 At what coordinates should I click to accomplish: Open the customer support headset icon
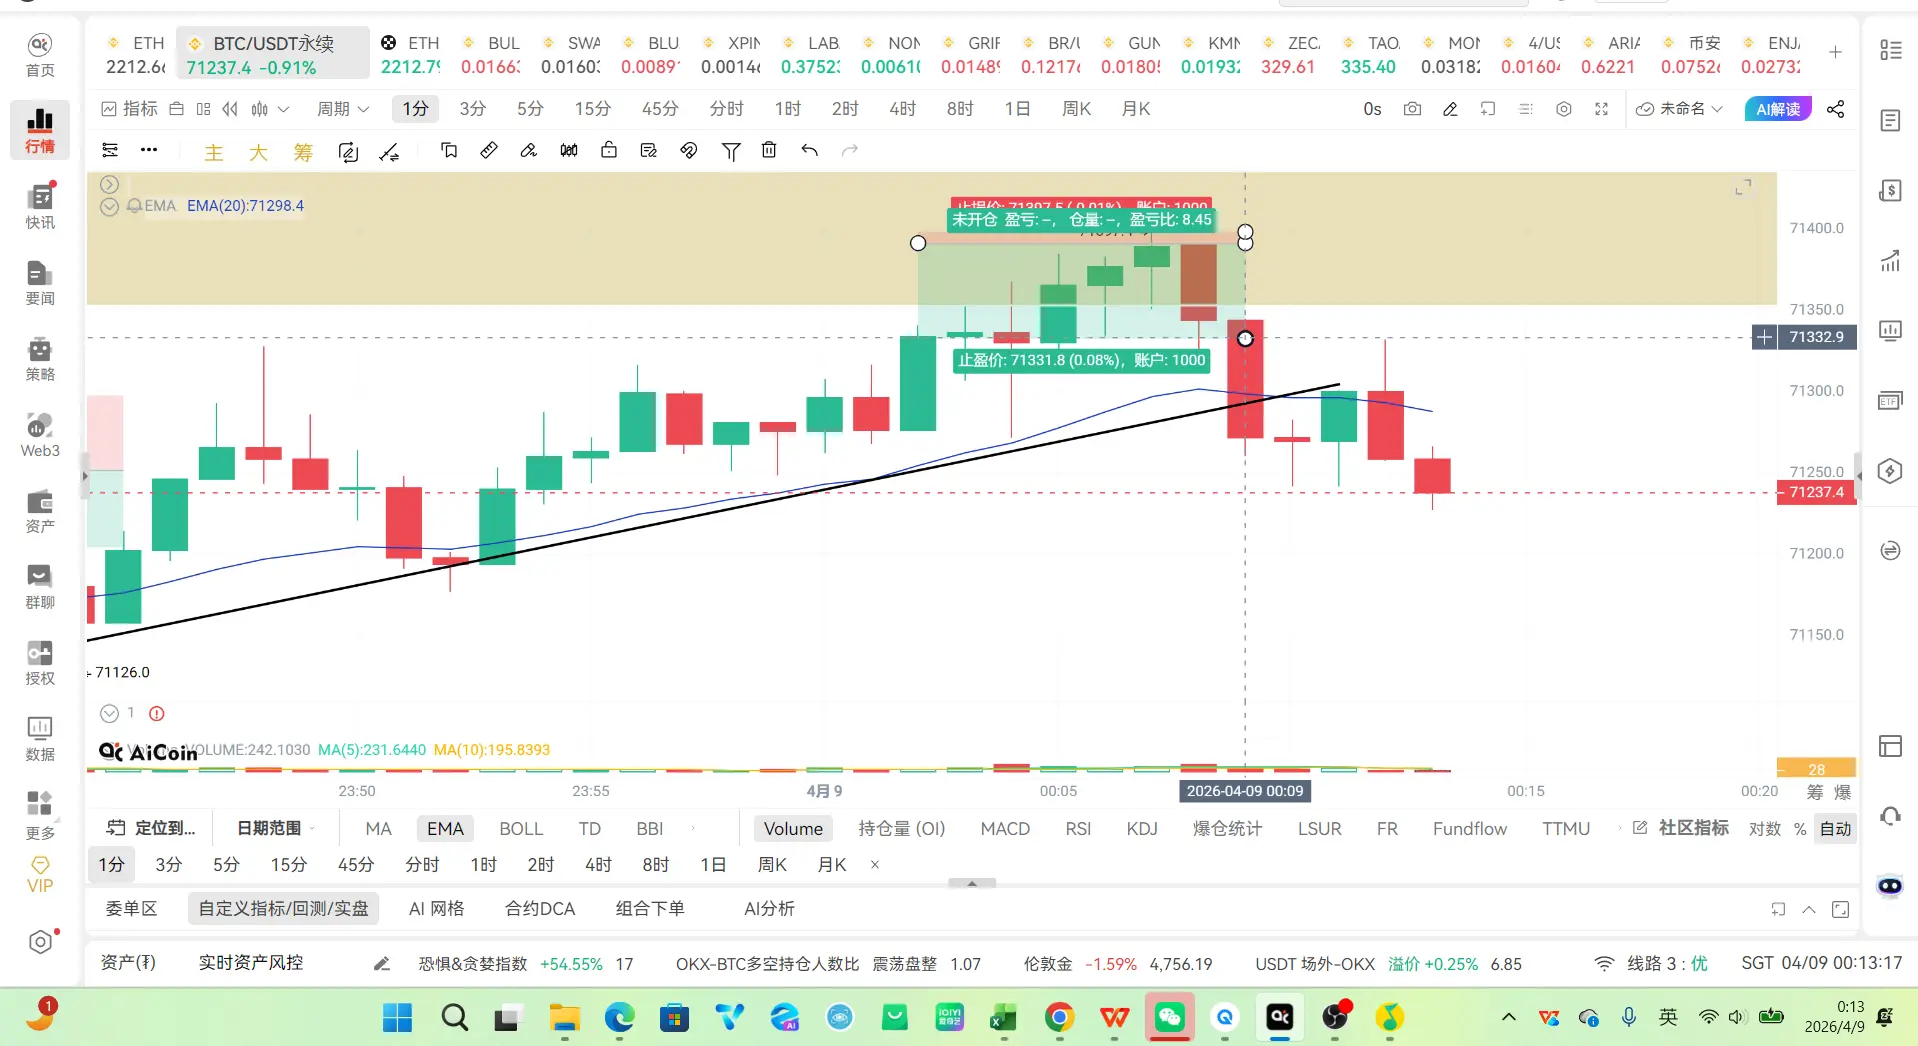point(1890,816)
